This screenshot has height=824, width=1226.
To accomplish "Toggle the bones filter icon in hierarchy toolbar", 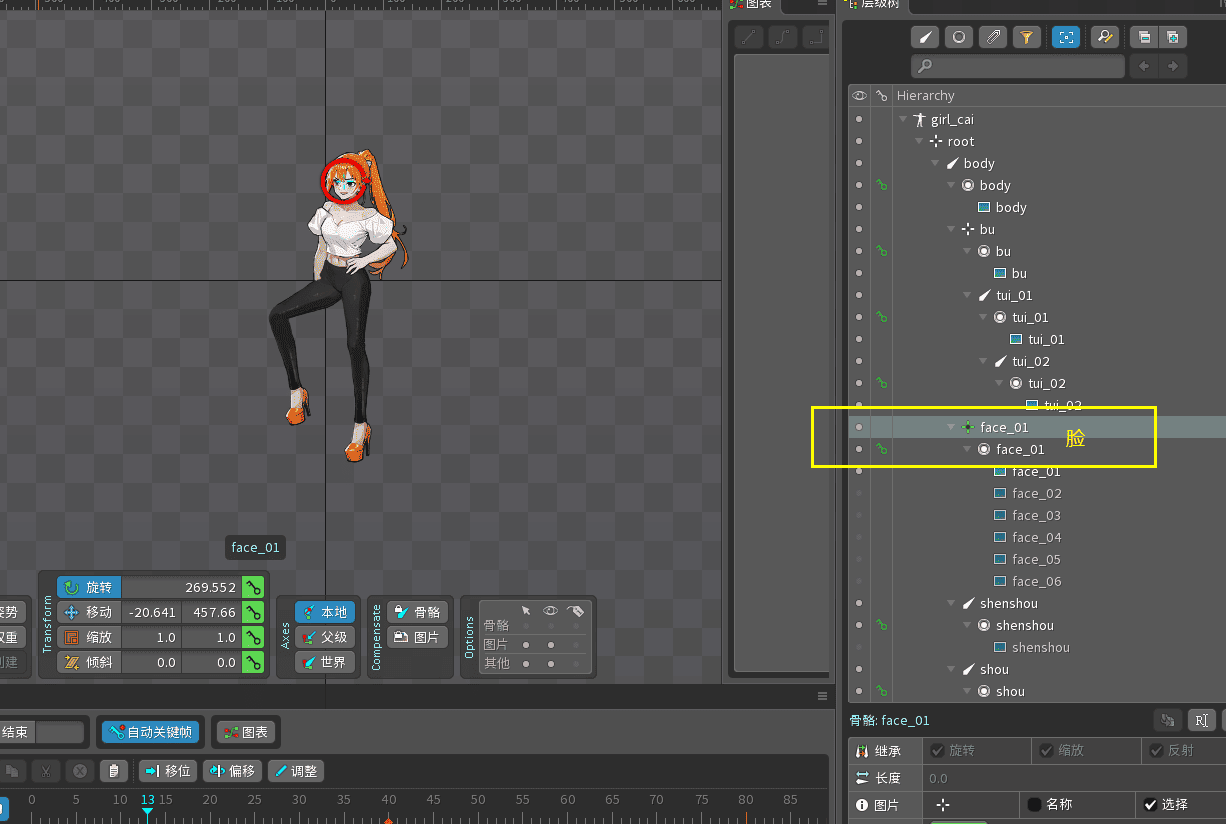I will [x=925, y=37].
